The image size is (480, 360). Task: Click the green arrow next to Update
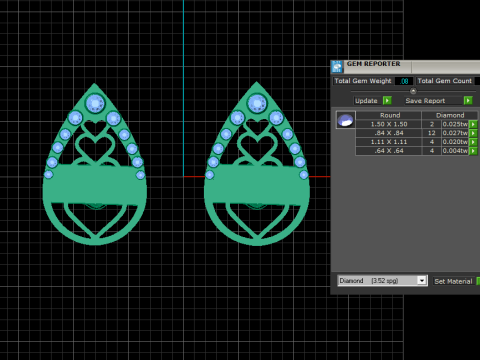coord(387,101)
